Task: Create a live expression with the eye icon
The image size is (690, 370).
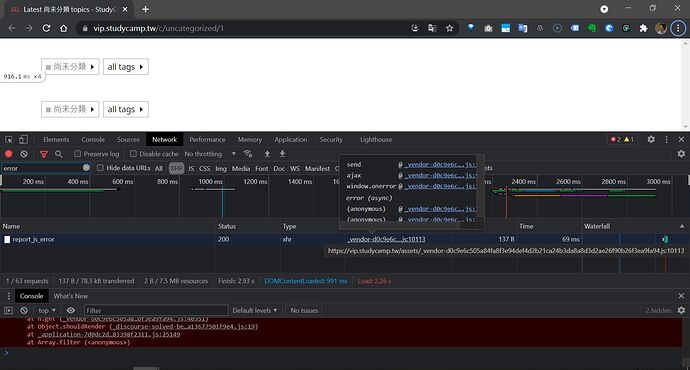Action: pos(70,310)
